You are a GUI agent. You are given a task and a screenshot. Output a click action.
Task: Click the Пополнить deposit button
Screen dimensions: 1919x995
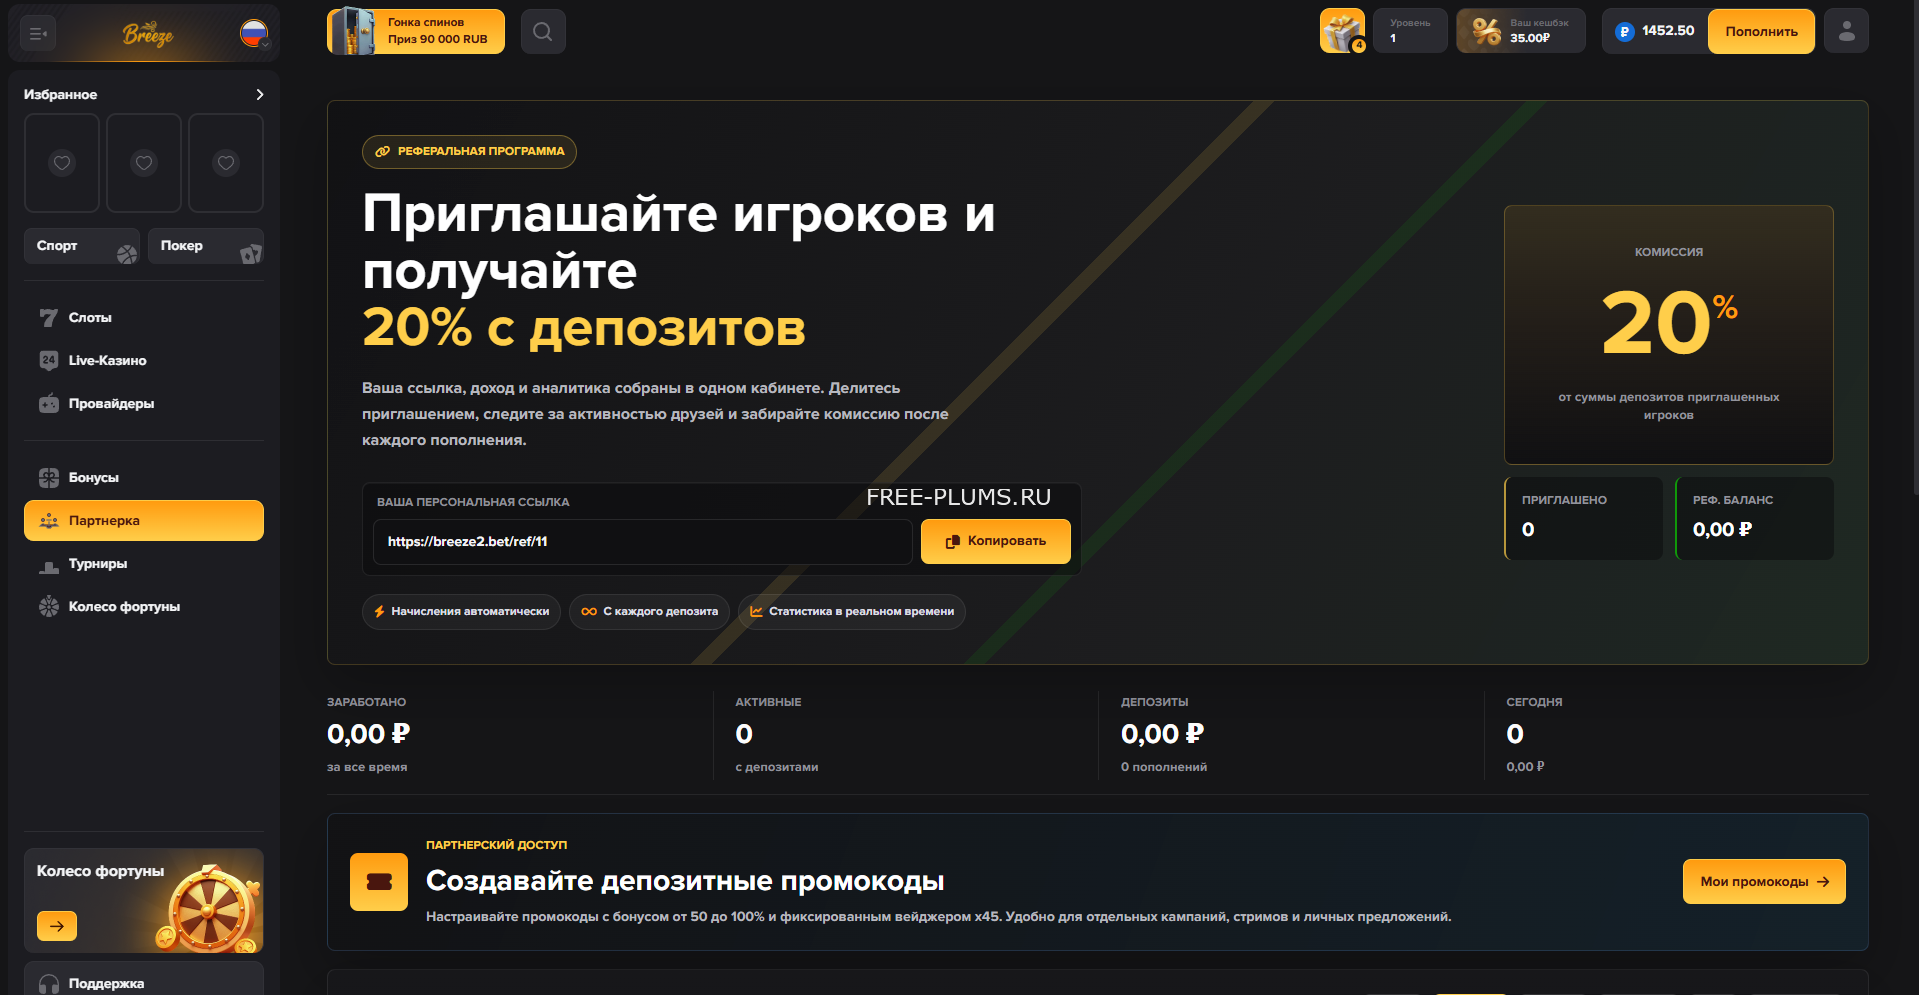click(1761, 31)
